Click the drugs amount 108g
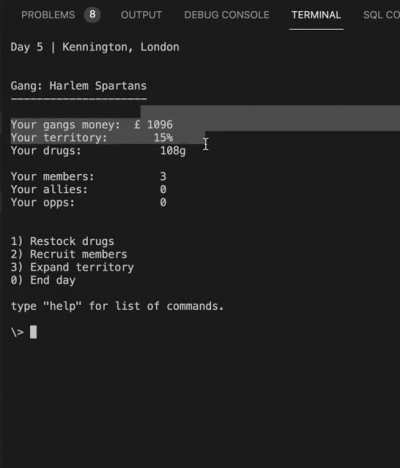Screen dimensions: 400x468 click(x=173, y=151)
